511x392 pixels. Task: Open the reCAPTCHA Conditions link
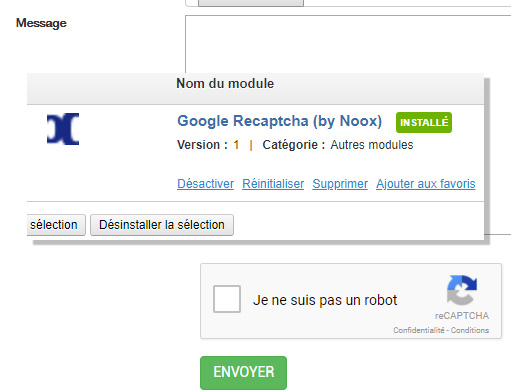pos(470,330)
